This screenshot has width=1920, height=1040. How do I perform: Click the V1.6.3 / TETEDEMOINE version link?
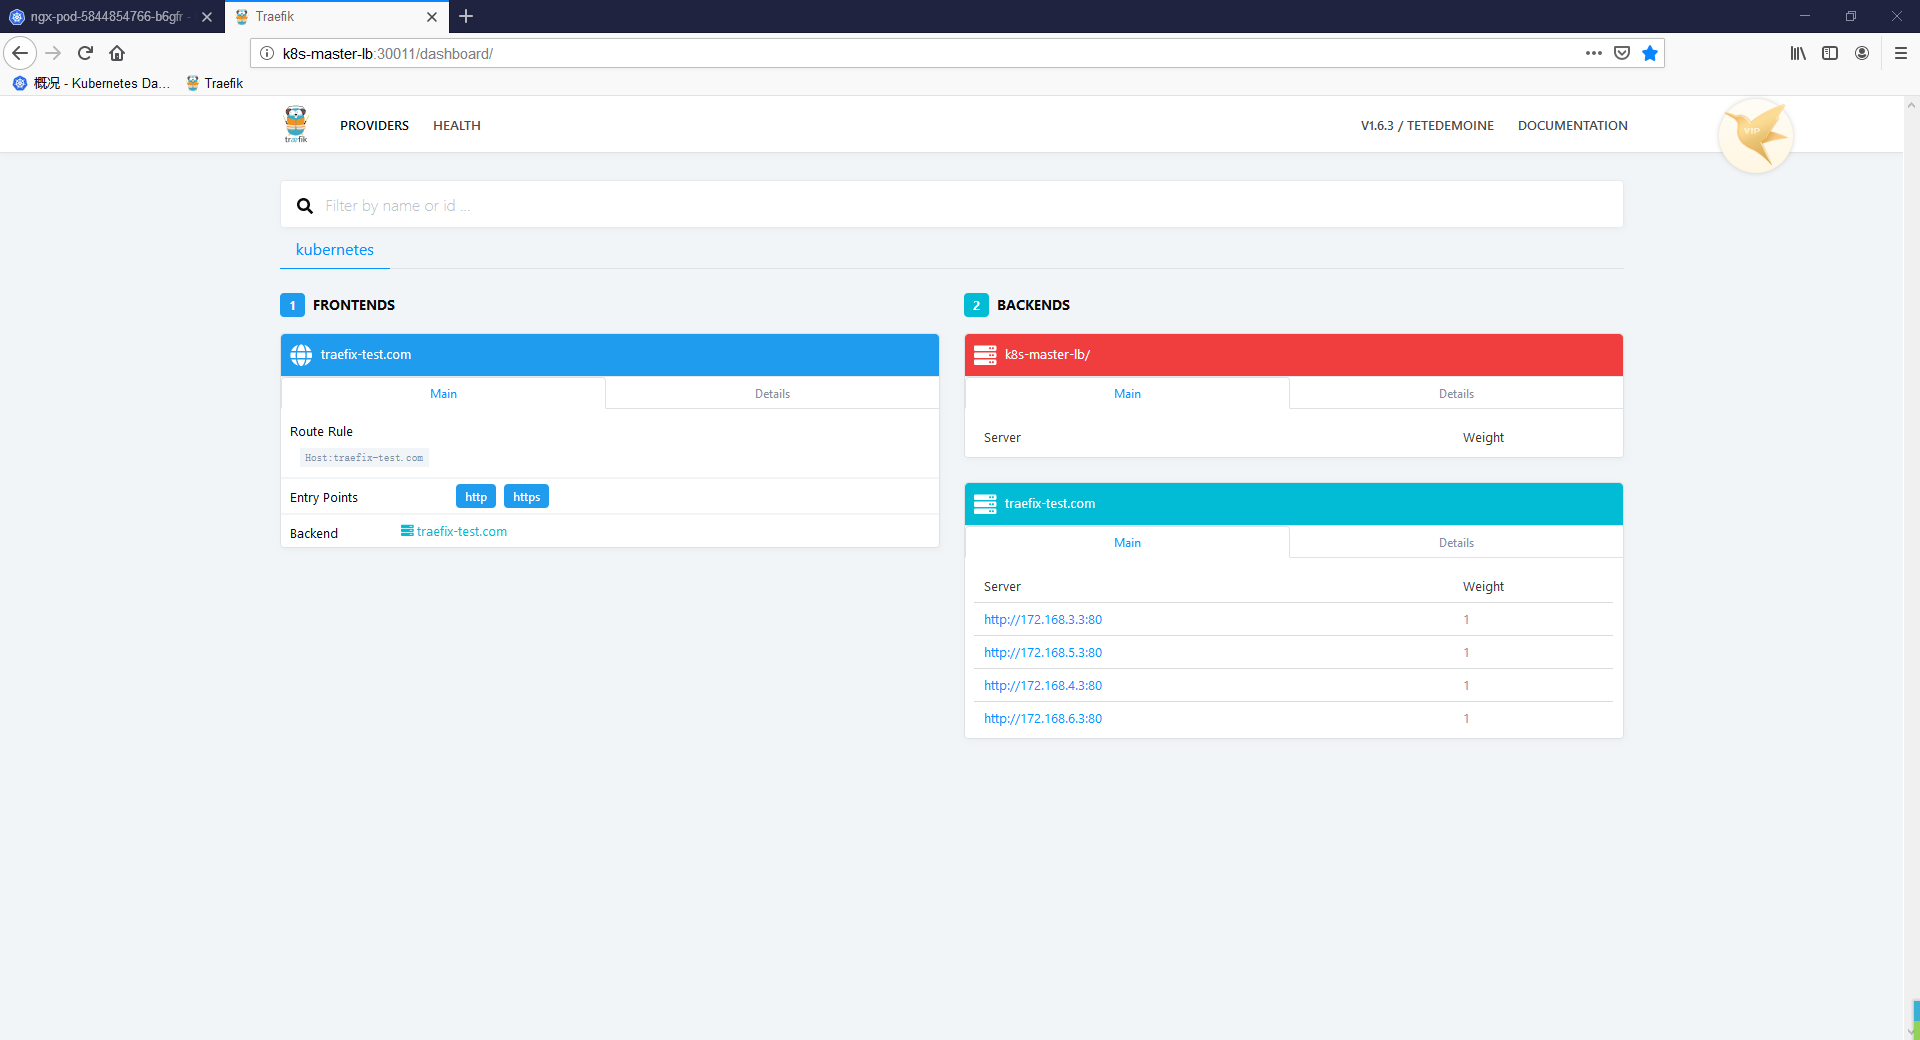tap(1427, 125)
